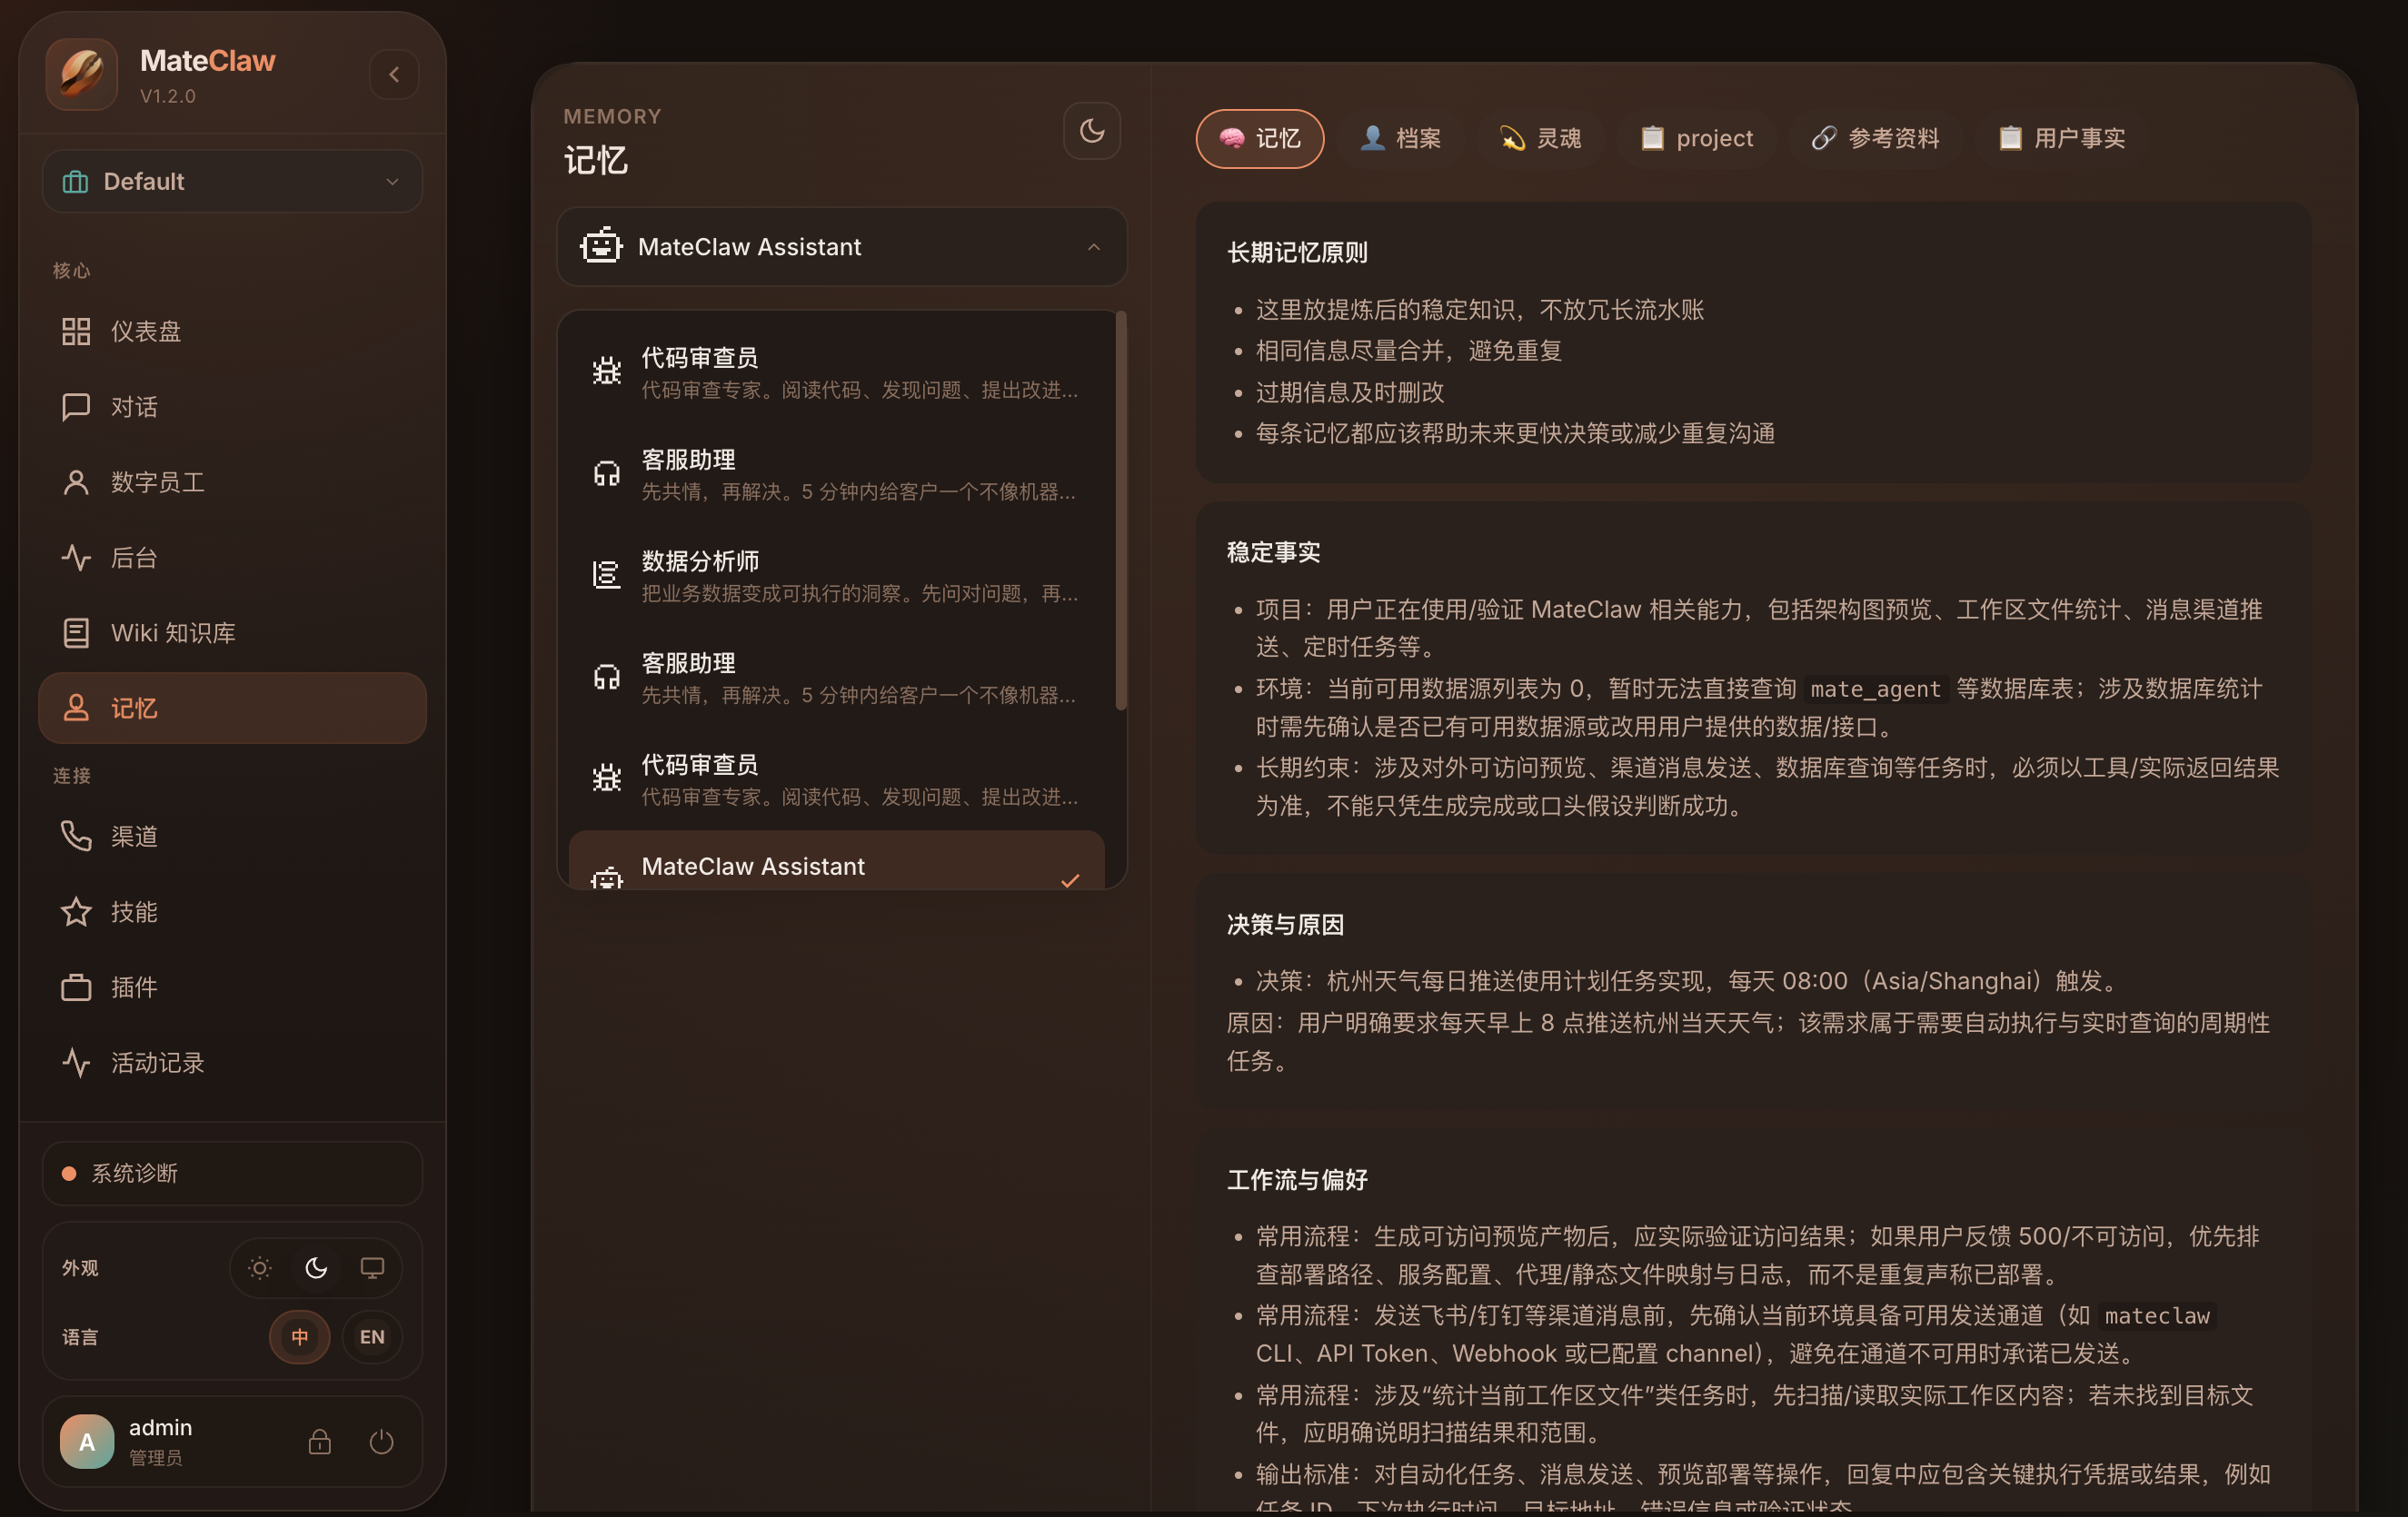Collapse the MateClaw Assistant agent selector
Image resolution: width=2408 pixels, height=1517 pixels.
point(1093,247)
